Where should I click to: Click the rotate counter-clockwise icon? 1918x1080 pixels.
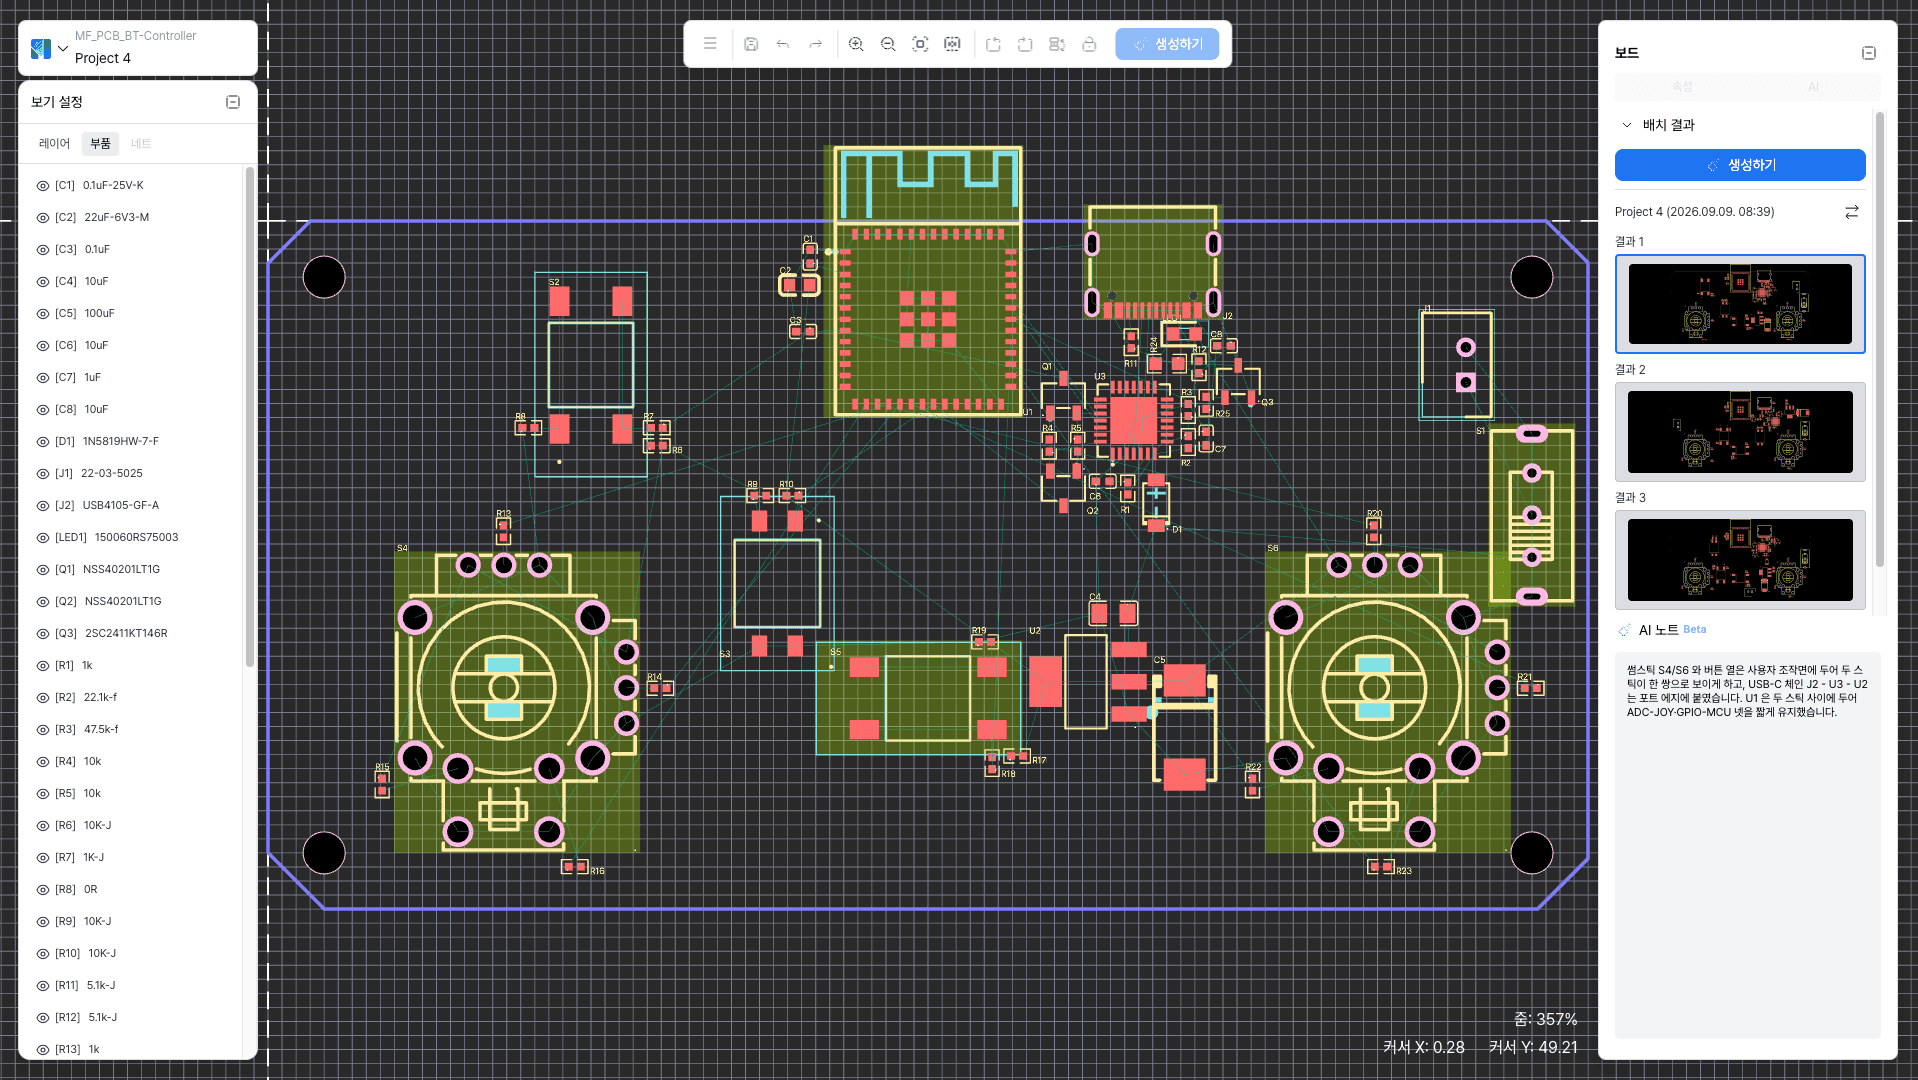point(993,44)
